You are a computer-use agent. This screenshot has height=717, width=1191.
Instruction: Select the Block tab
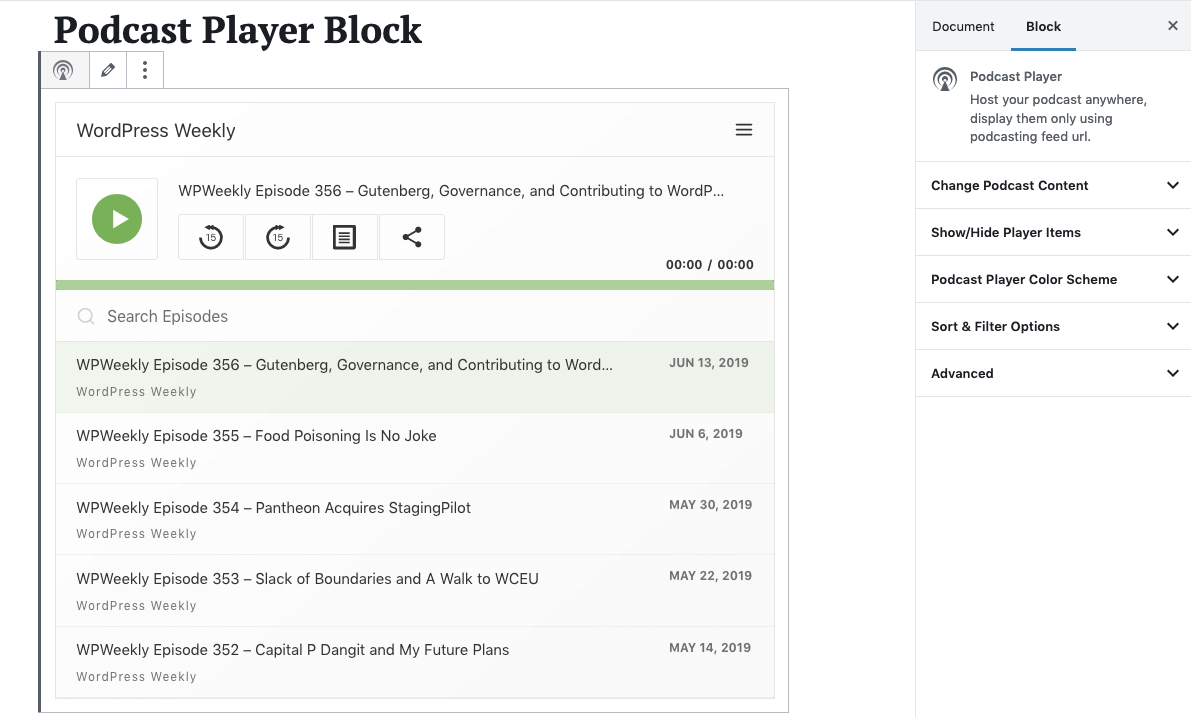1043,27
